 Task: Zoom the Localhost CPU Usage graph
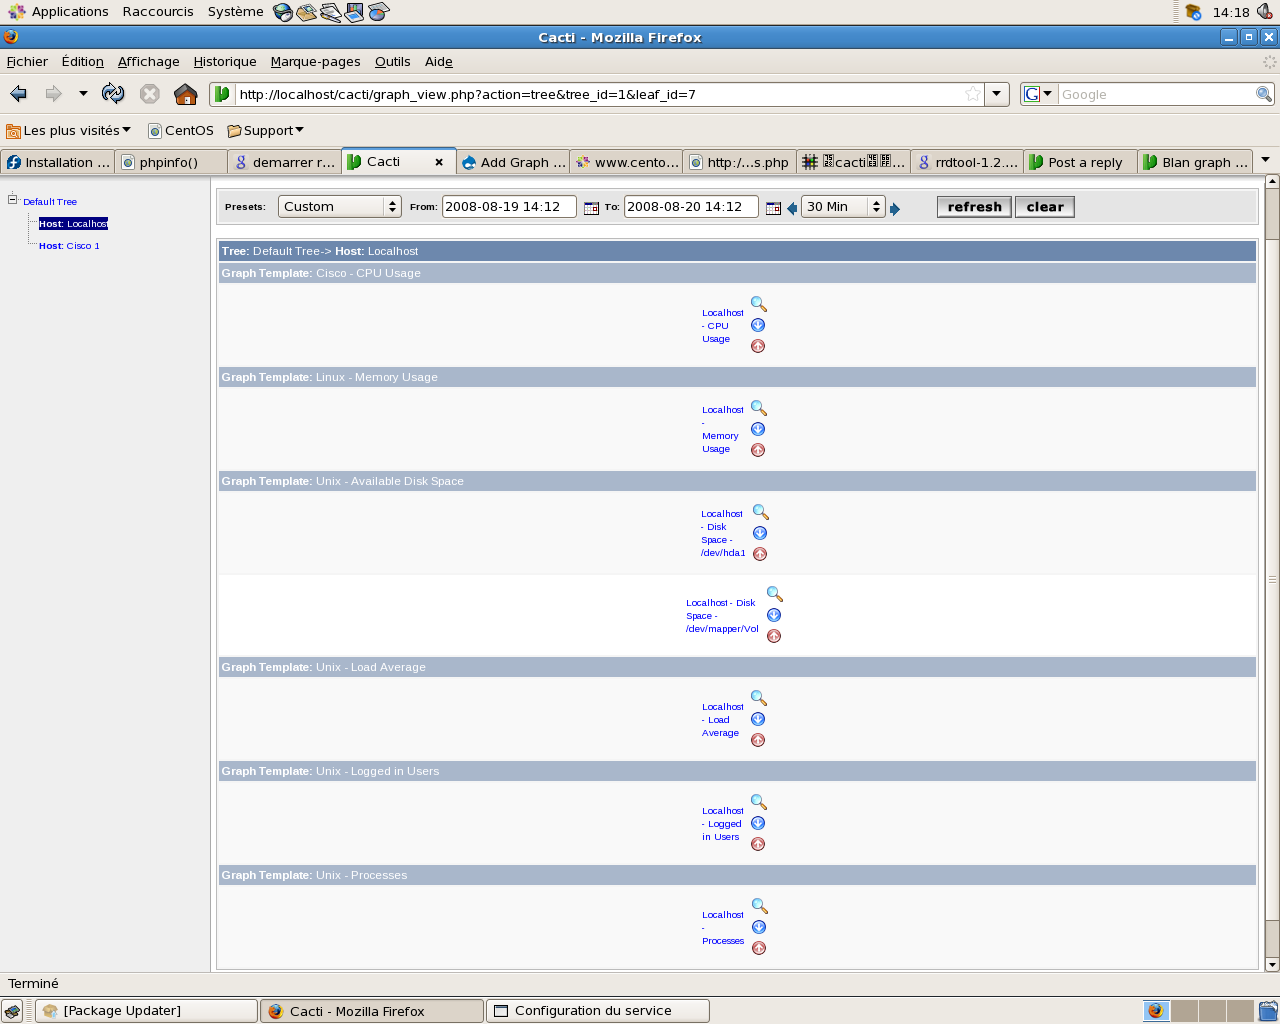(759, 304)
